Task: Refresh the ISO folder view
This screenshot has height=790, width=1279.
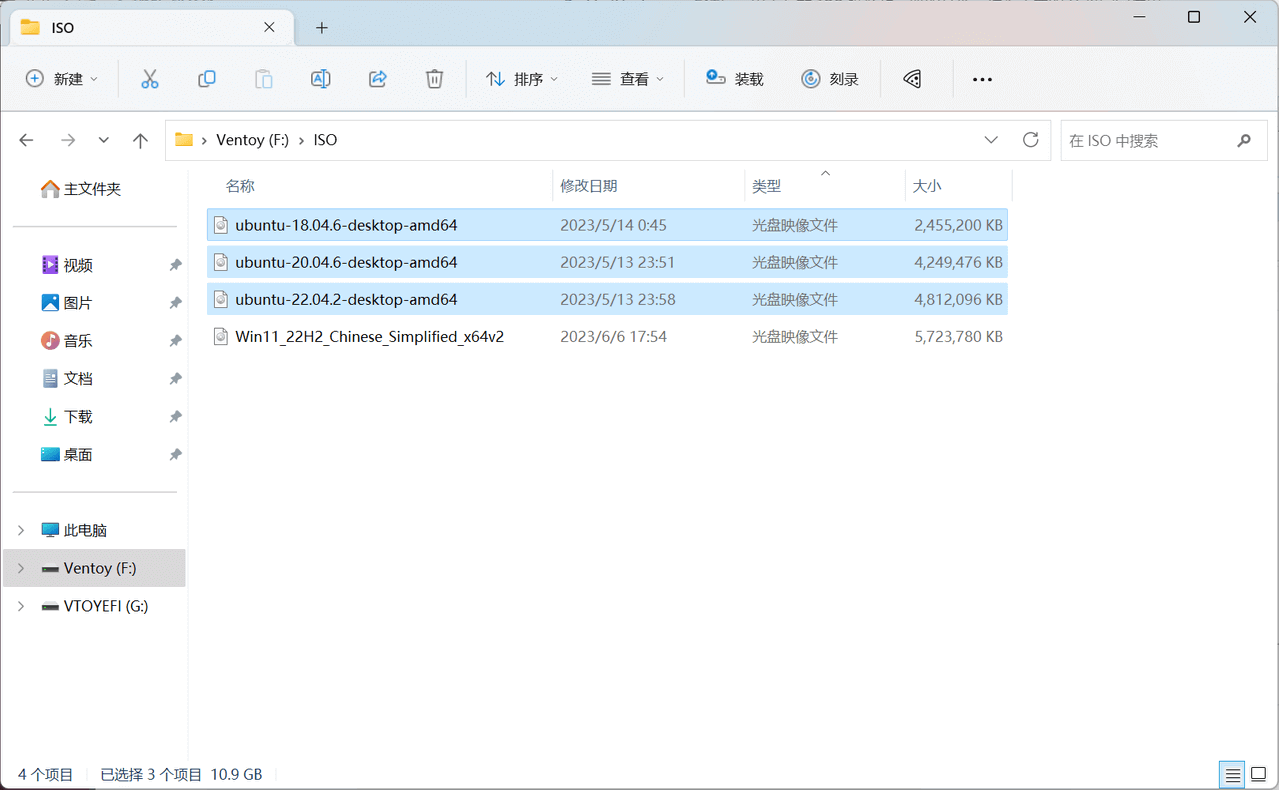Action: coord(1031,140)
